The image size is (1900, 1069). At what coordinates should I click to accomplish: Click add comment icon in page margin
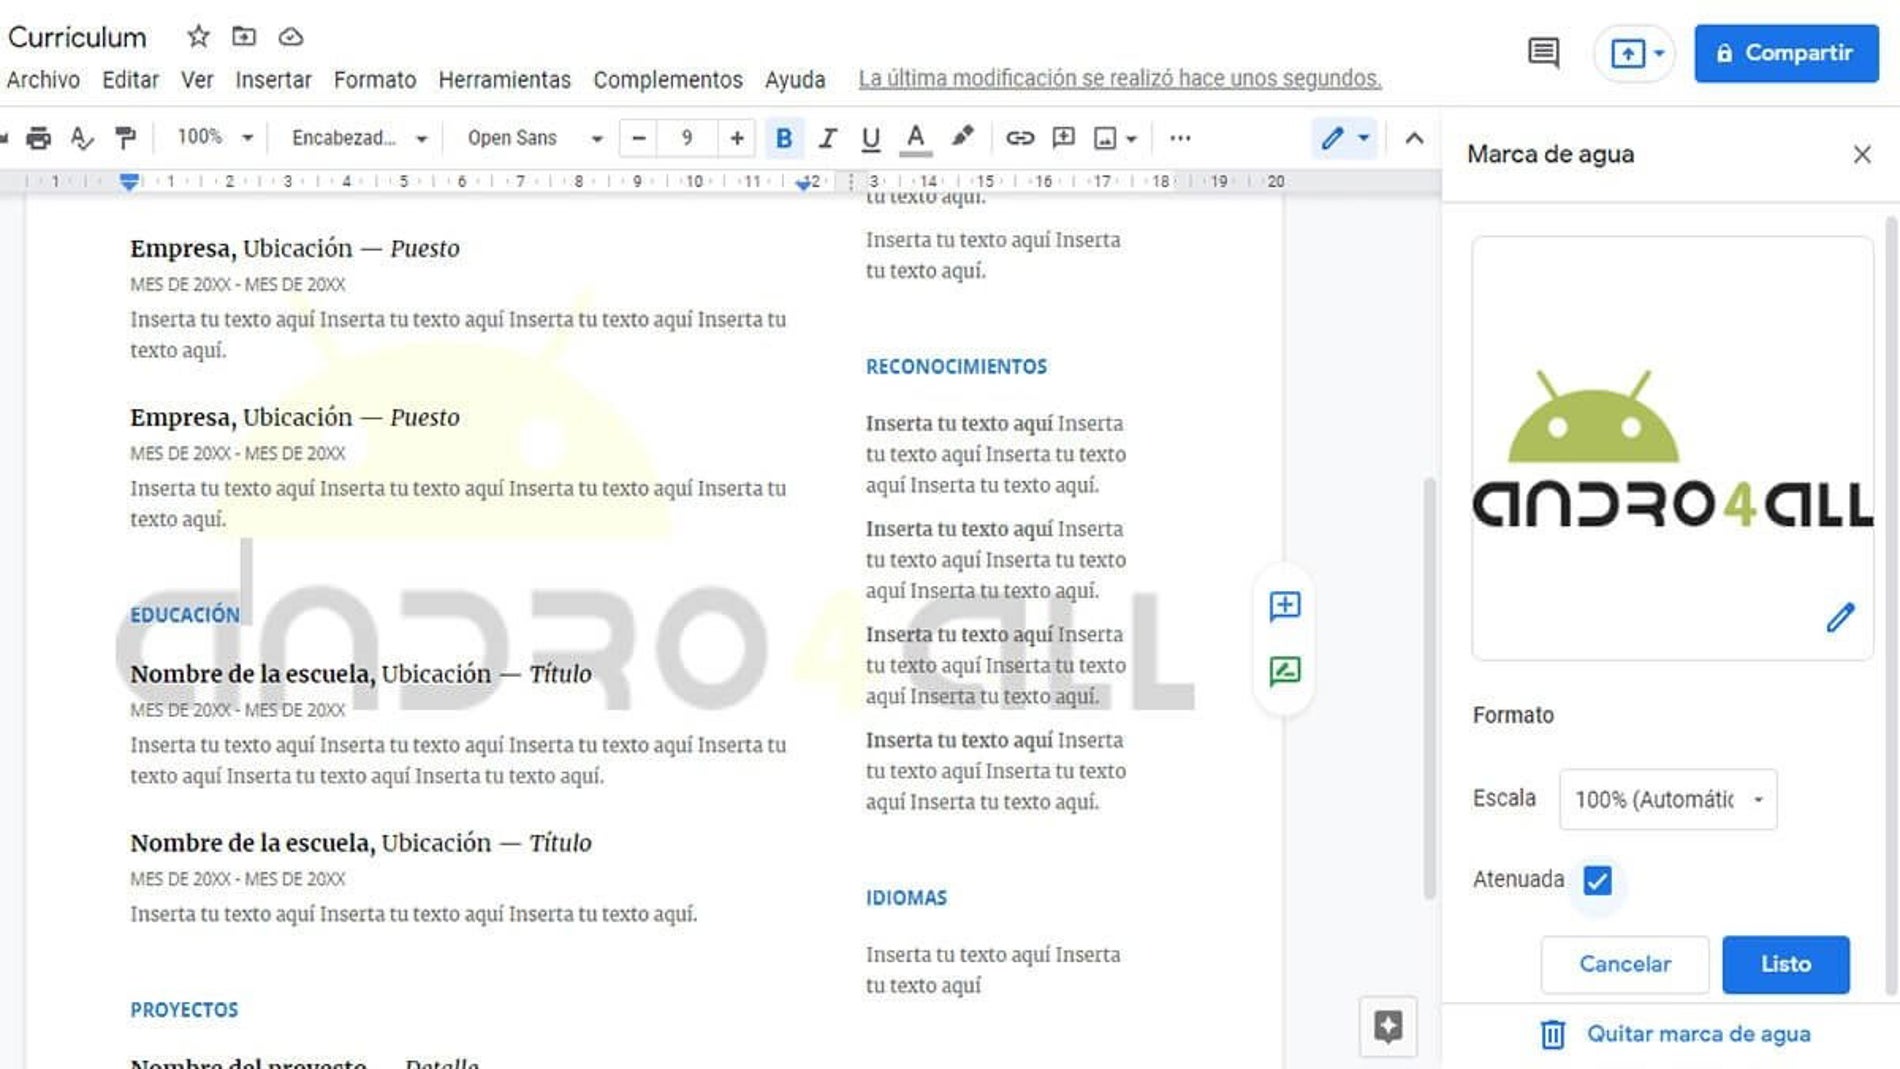click(1284, 606)
